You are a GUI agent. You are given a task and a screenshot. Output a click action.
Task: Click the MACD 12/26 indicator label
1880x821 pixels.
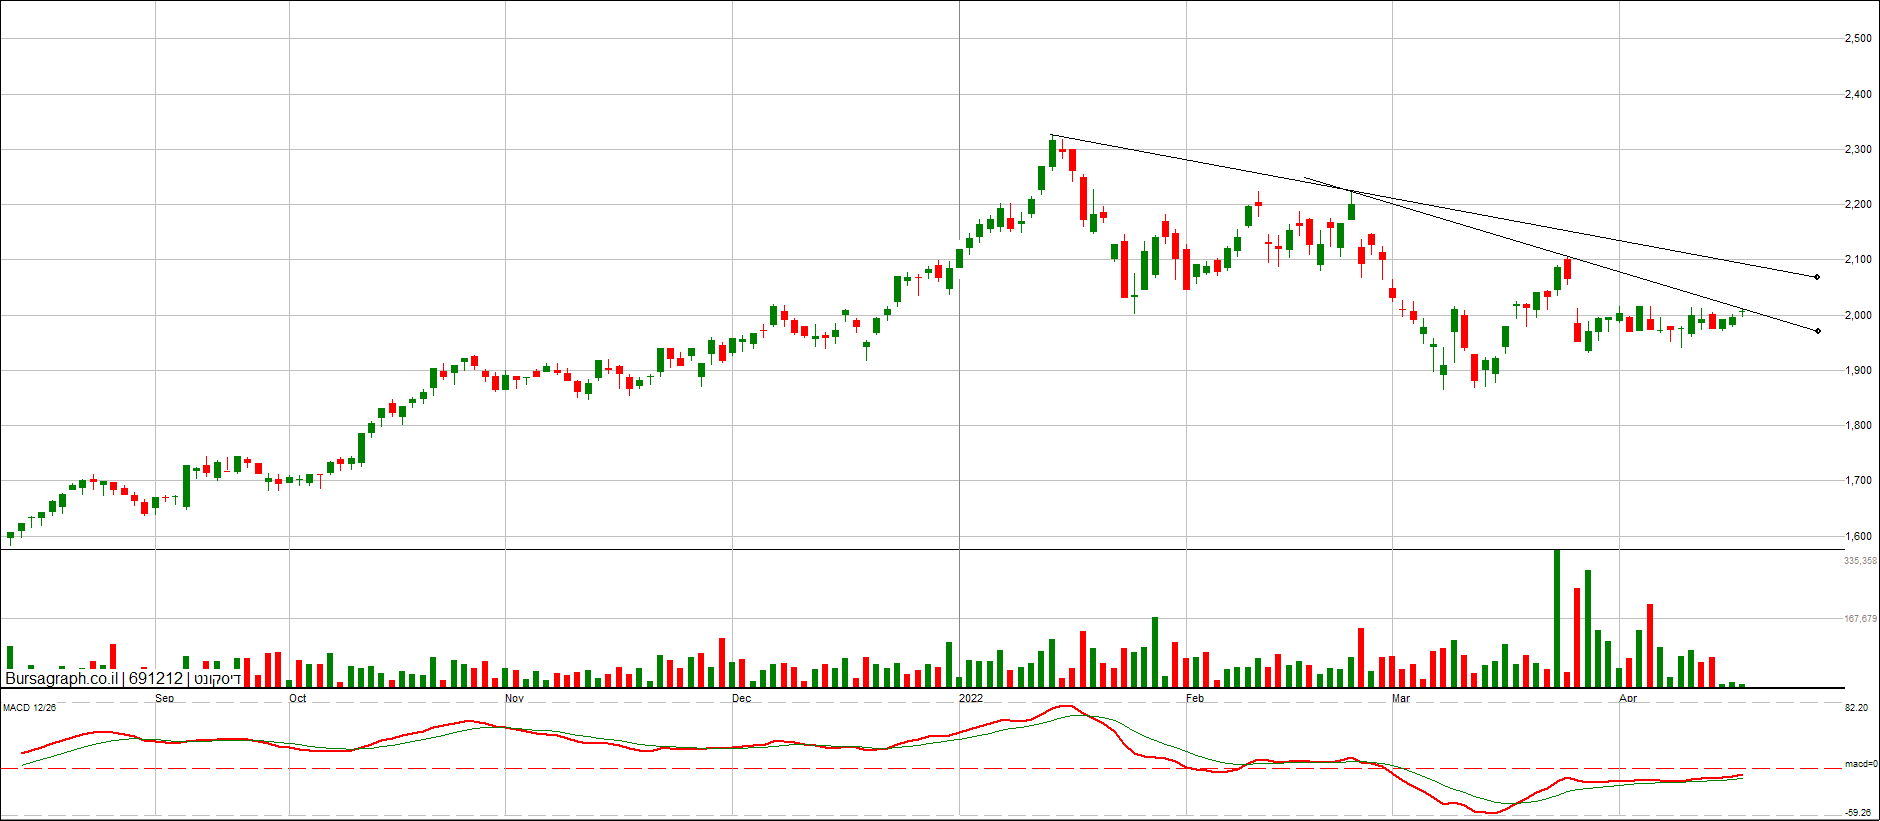click(30, 708)
